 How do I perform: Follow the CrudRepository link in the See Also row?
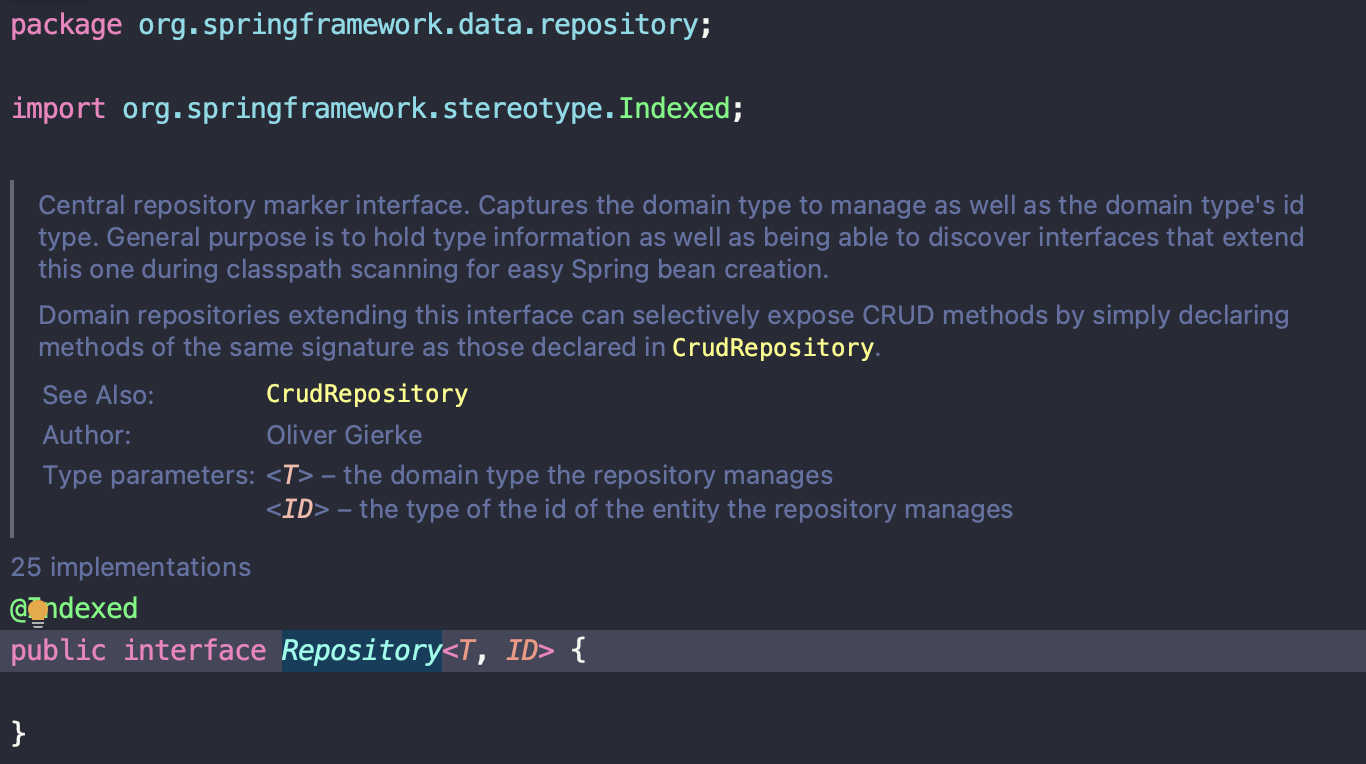(x=367, y=394)
